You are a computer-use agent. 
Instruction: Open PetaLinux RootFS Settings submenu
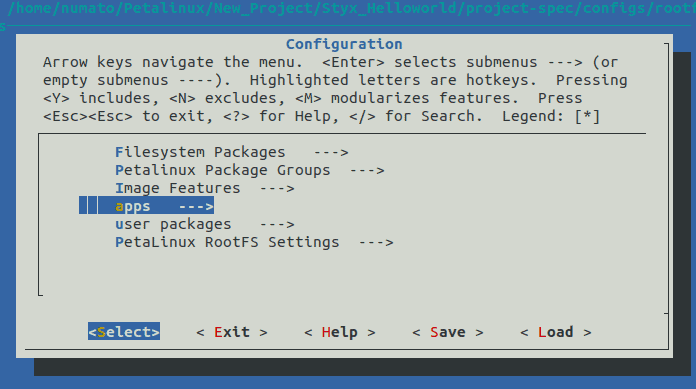click(x=254, y=242)
